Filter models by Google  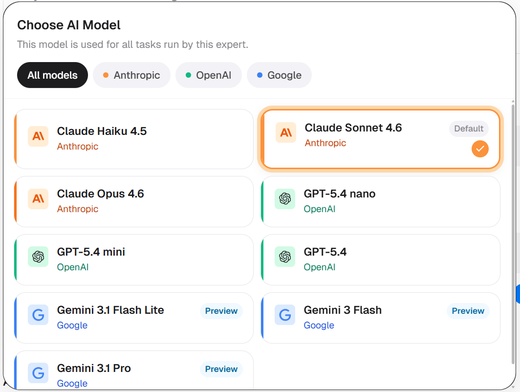(x=279, y=75)
